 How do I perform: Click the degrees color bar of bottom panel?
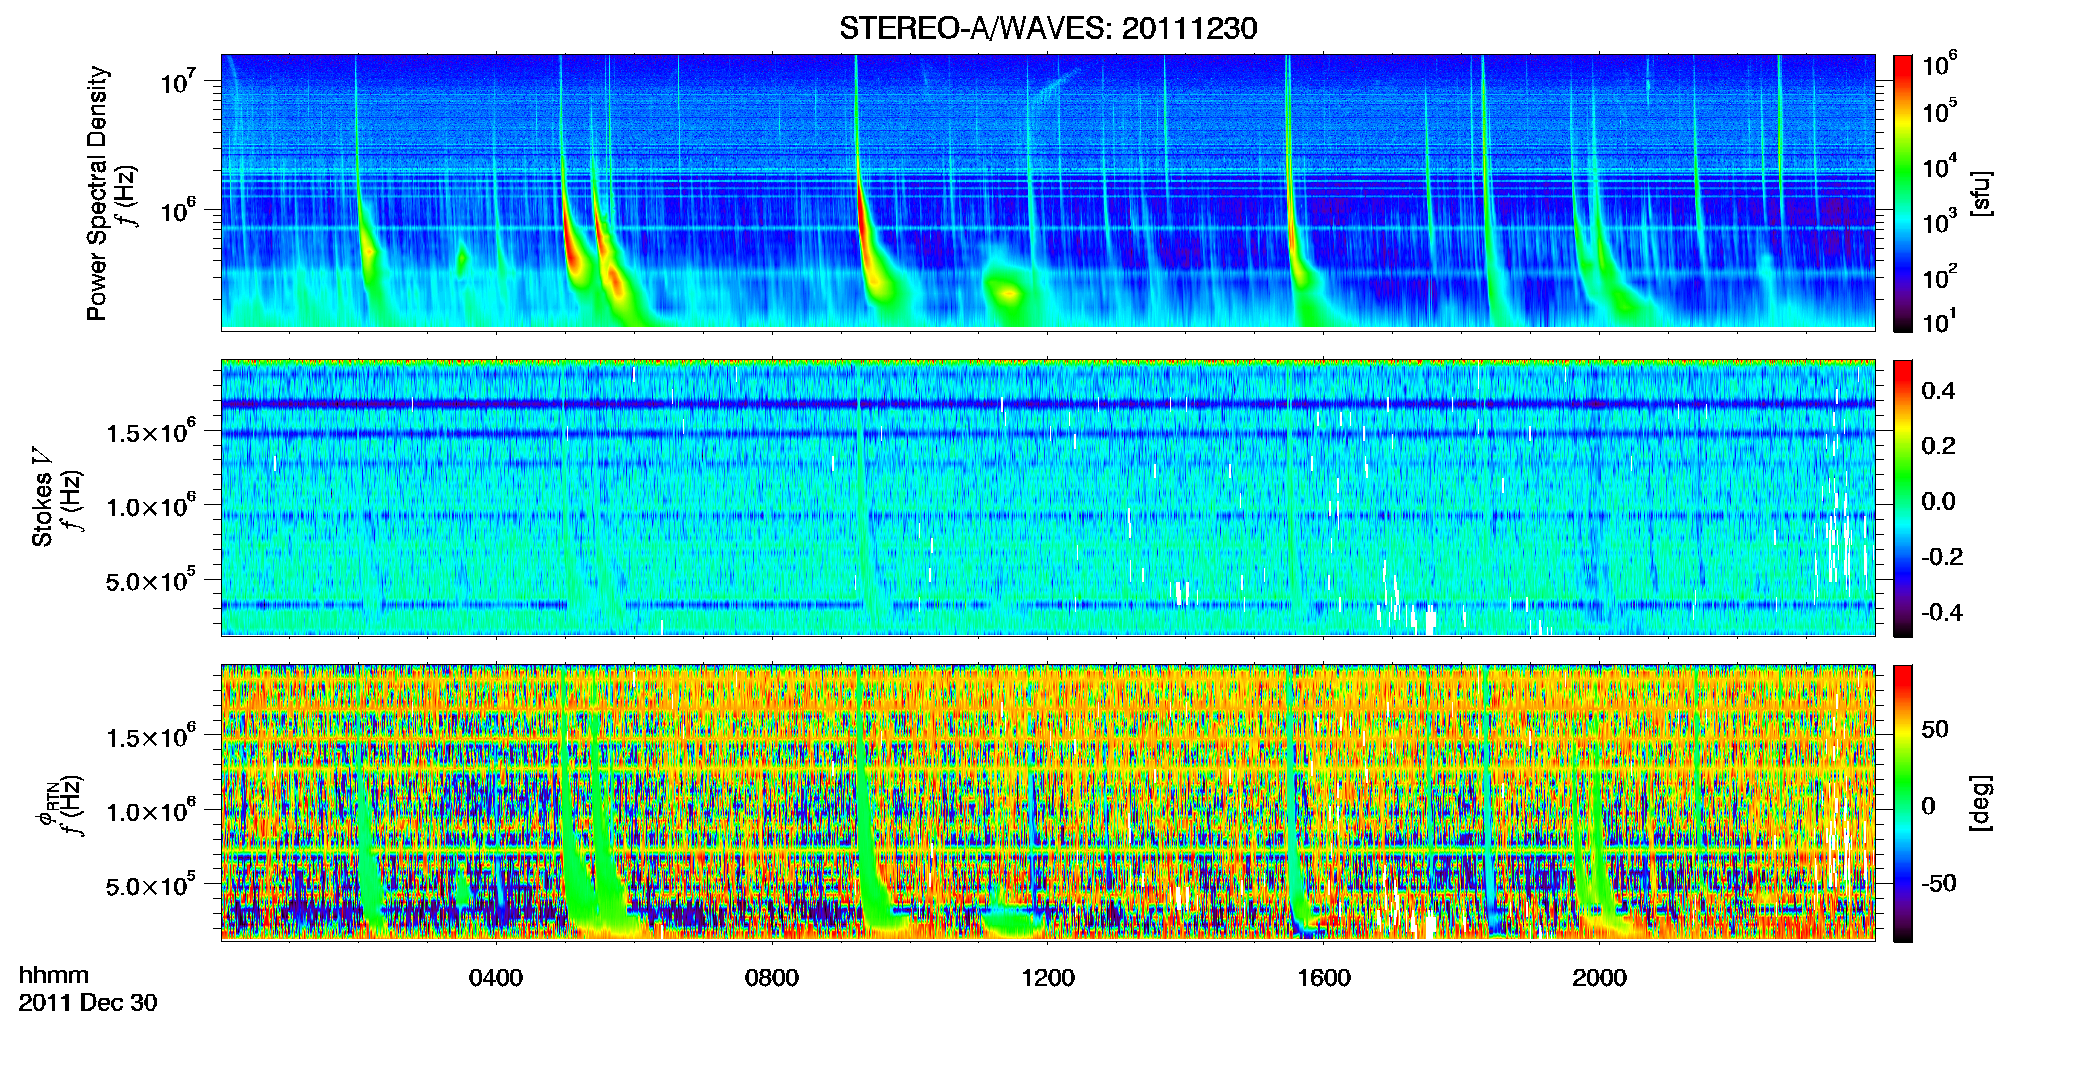[x=1903, y=803]
